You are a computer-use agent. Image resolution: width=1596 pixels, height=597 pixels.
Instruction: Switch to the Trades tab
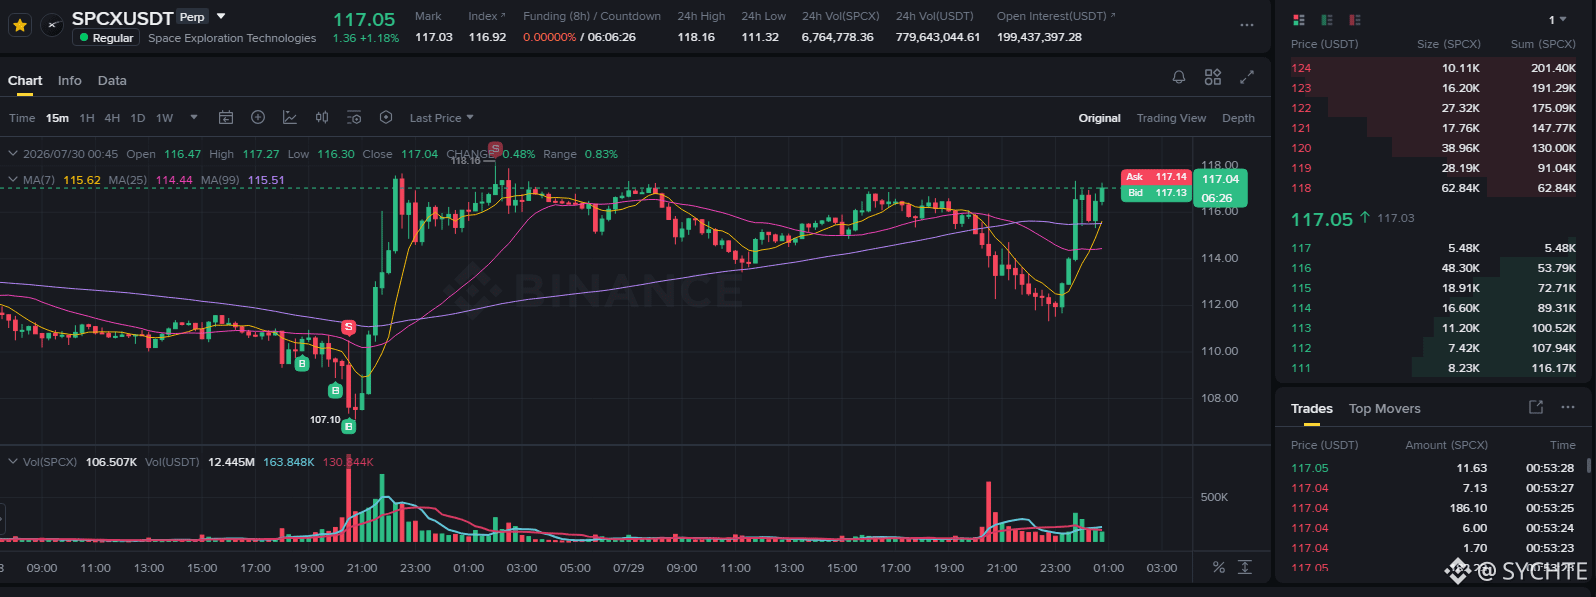pyautogui.click(x=1311, y=408)
